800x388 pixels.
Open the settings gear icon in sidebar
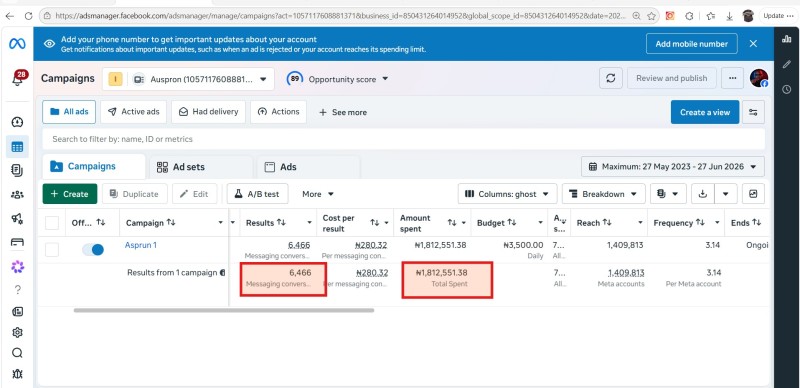17,332
